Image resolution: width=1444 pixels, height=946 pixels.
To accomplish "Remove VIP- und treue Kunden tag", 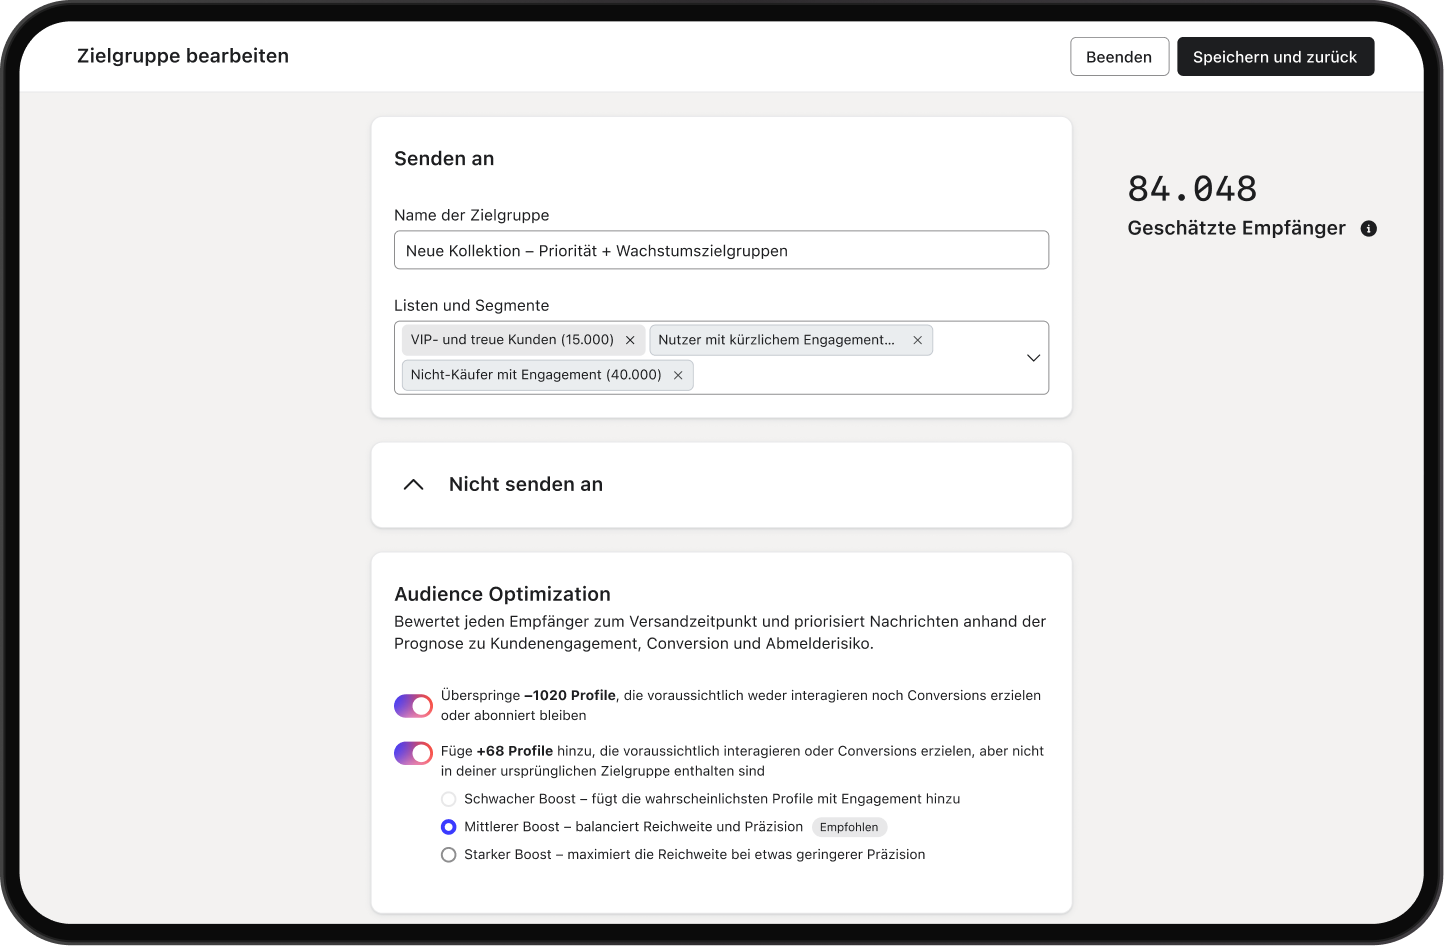I will pos(630,340).
